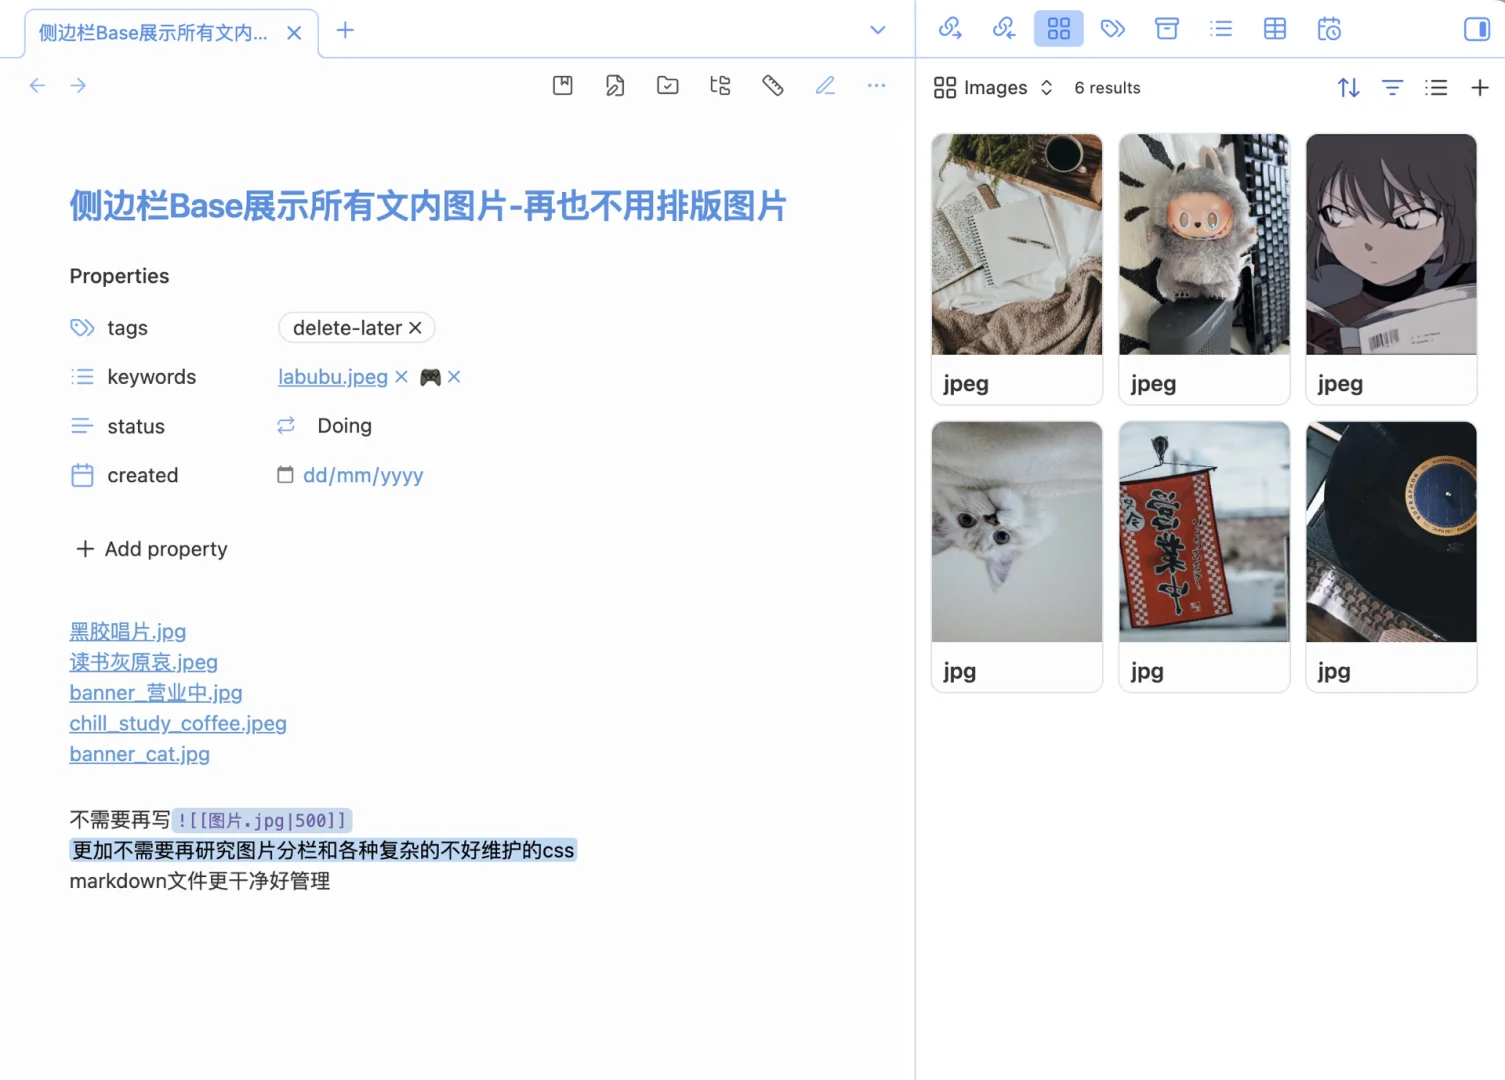Screen dimensions: 1505x1080
Task: Open the created date picker dd/mm/yyyy
Action: 362,475
